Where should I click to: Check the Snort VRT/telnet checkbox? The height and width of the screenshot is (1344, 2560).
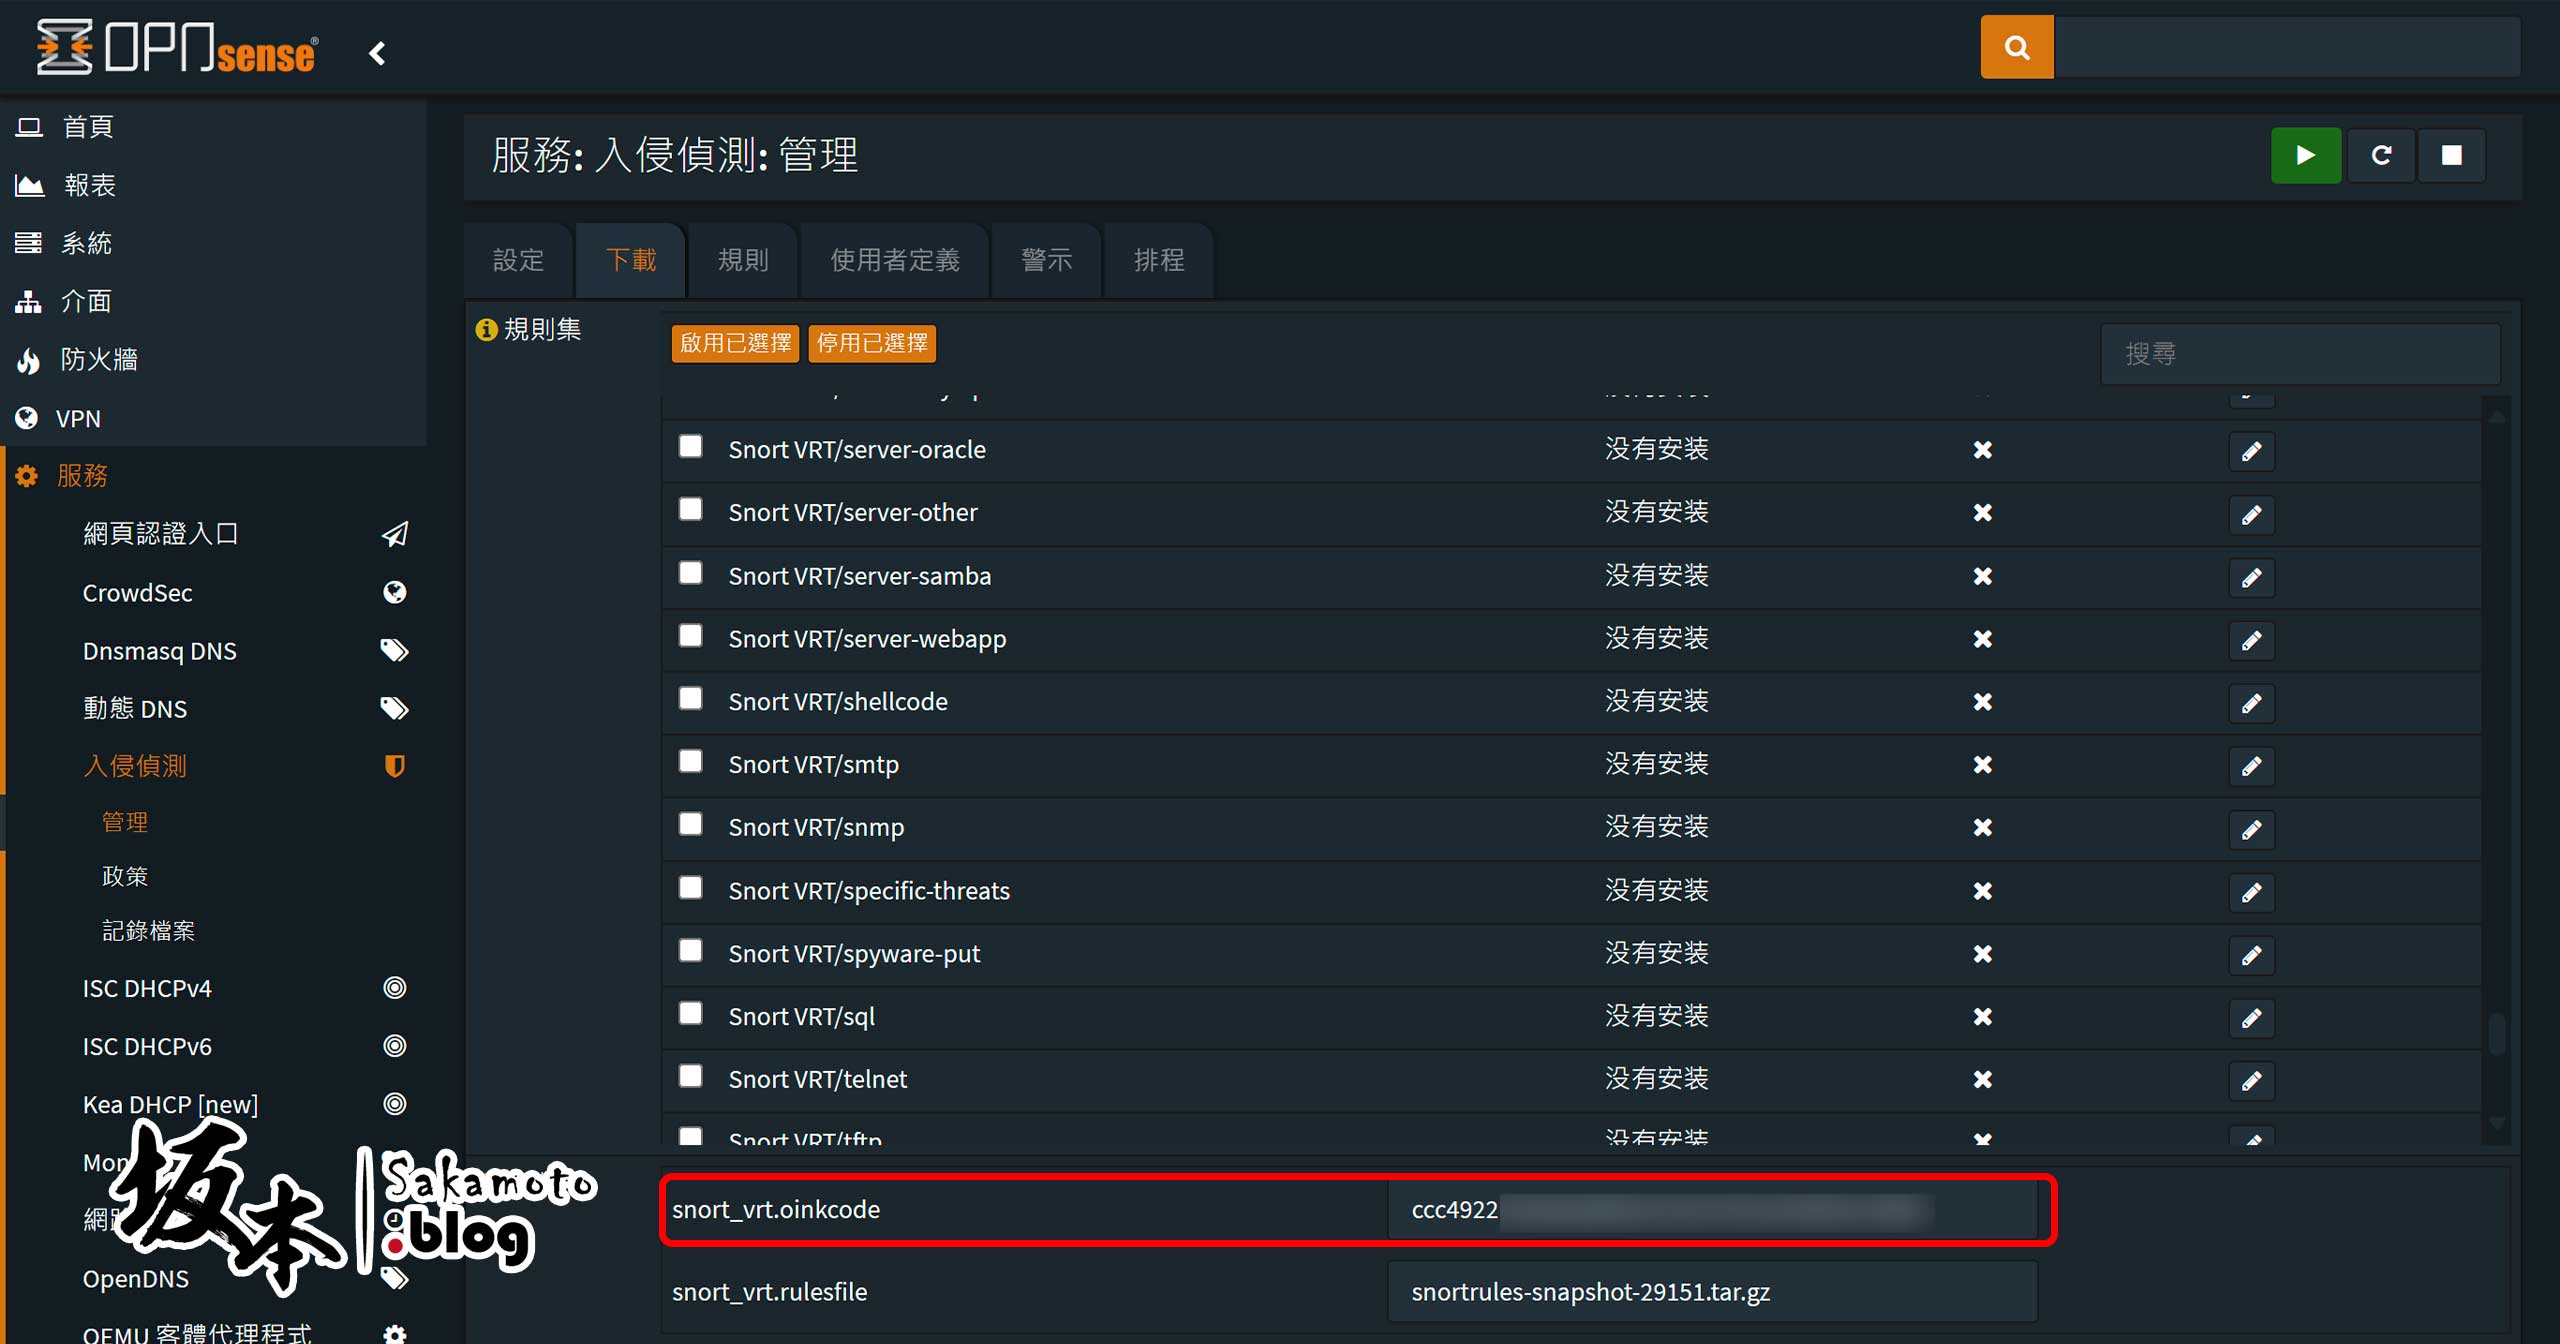pyautogui.click(x=690, y=1076)
